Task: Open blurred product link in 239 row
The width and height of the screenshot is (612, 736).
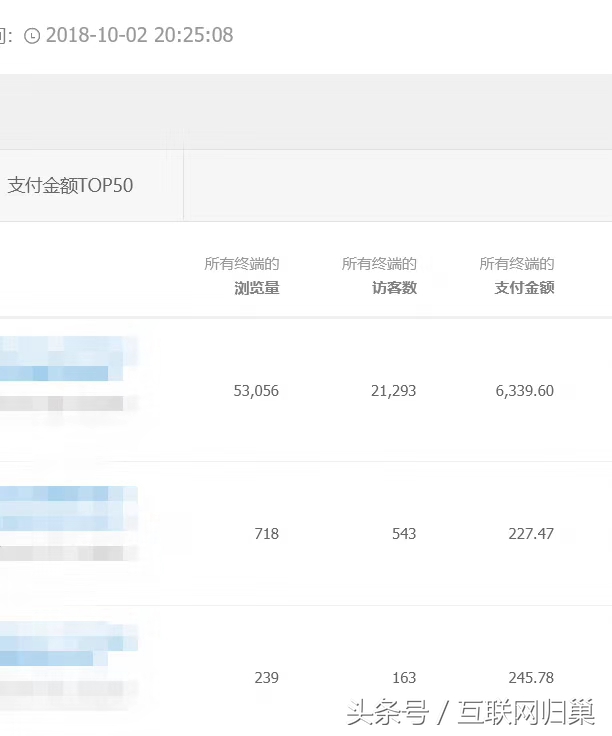Action: coord(68,644)
